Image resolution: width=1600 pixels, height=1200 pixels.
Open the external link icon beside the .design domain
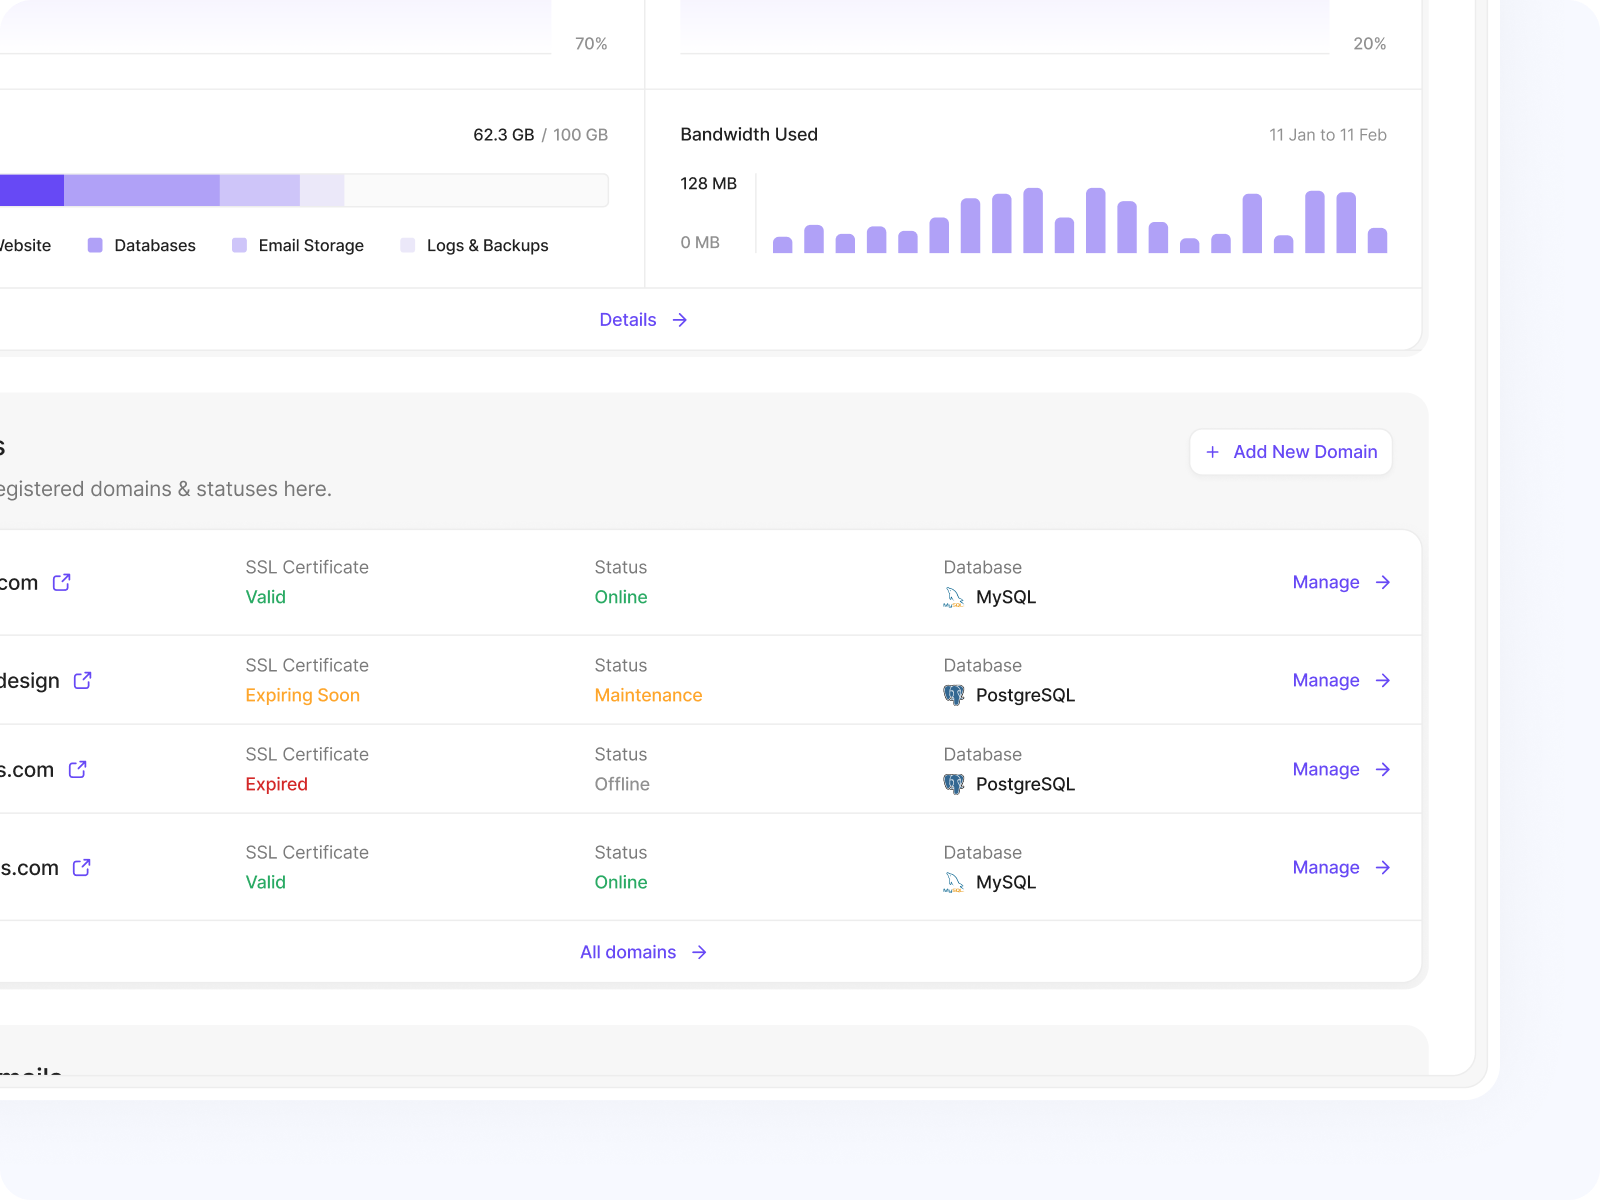coord(82,680)
